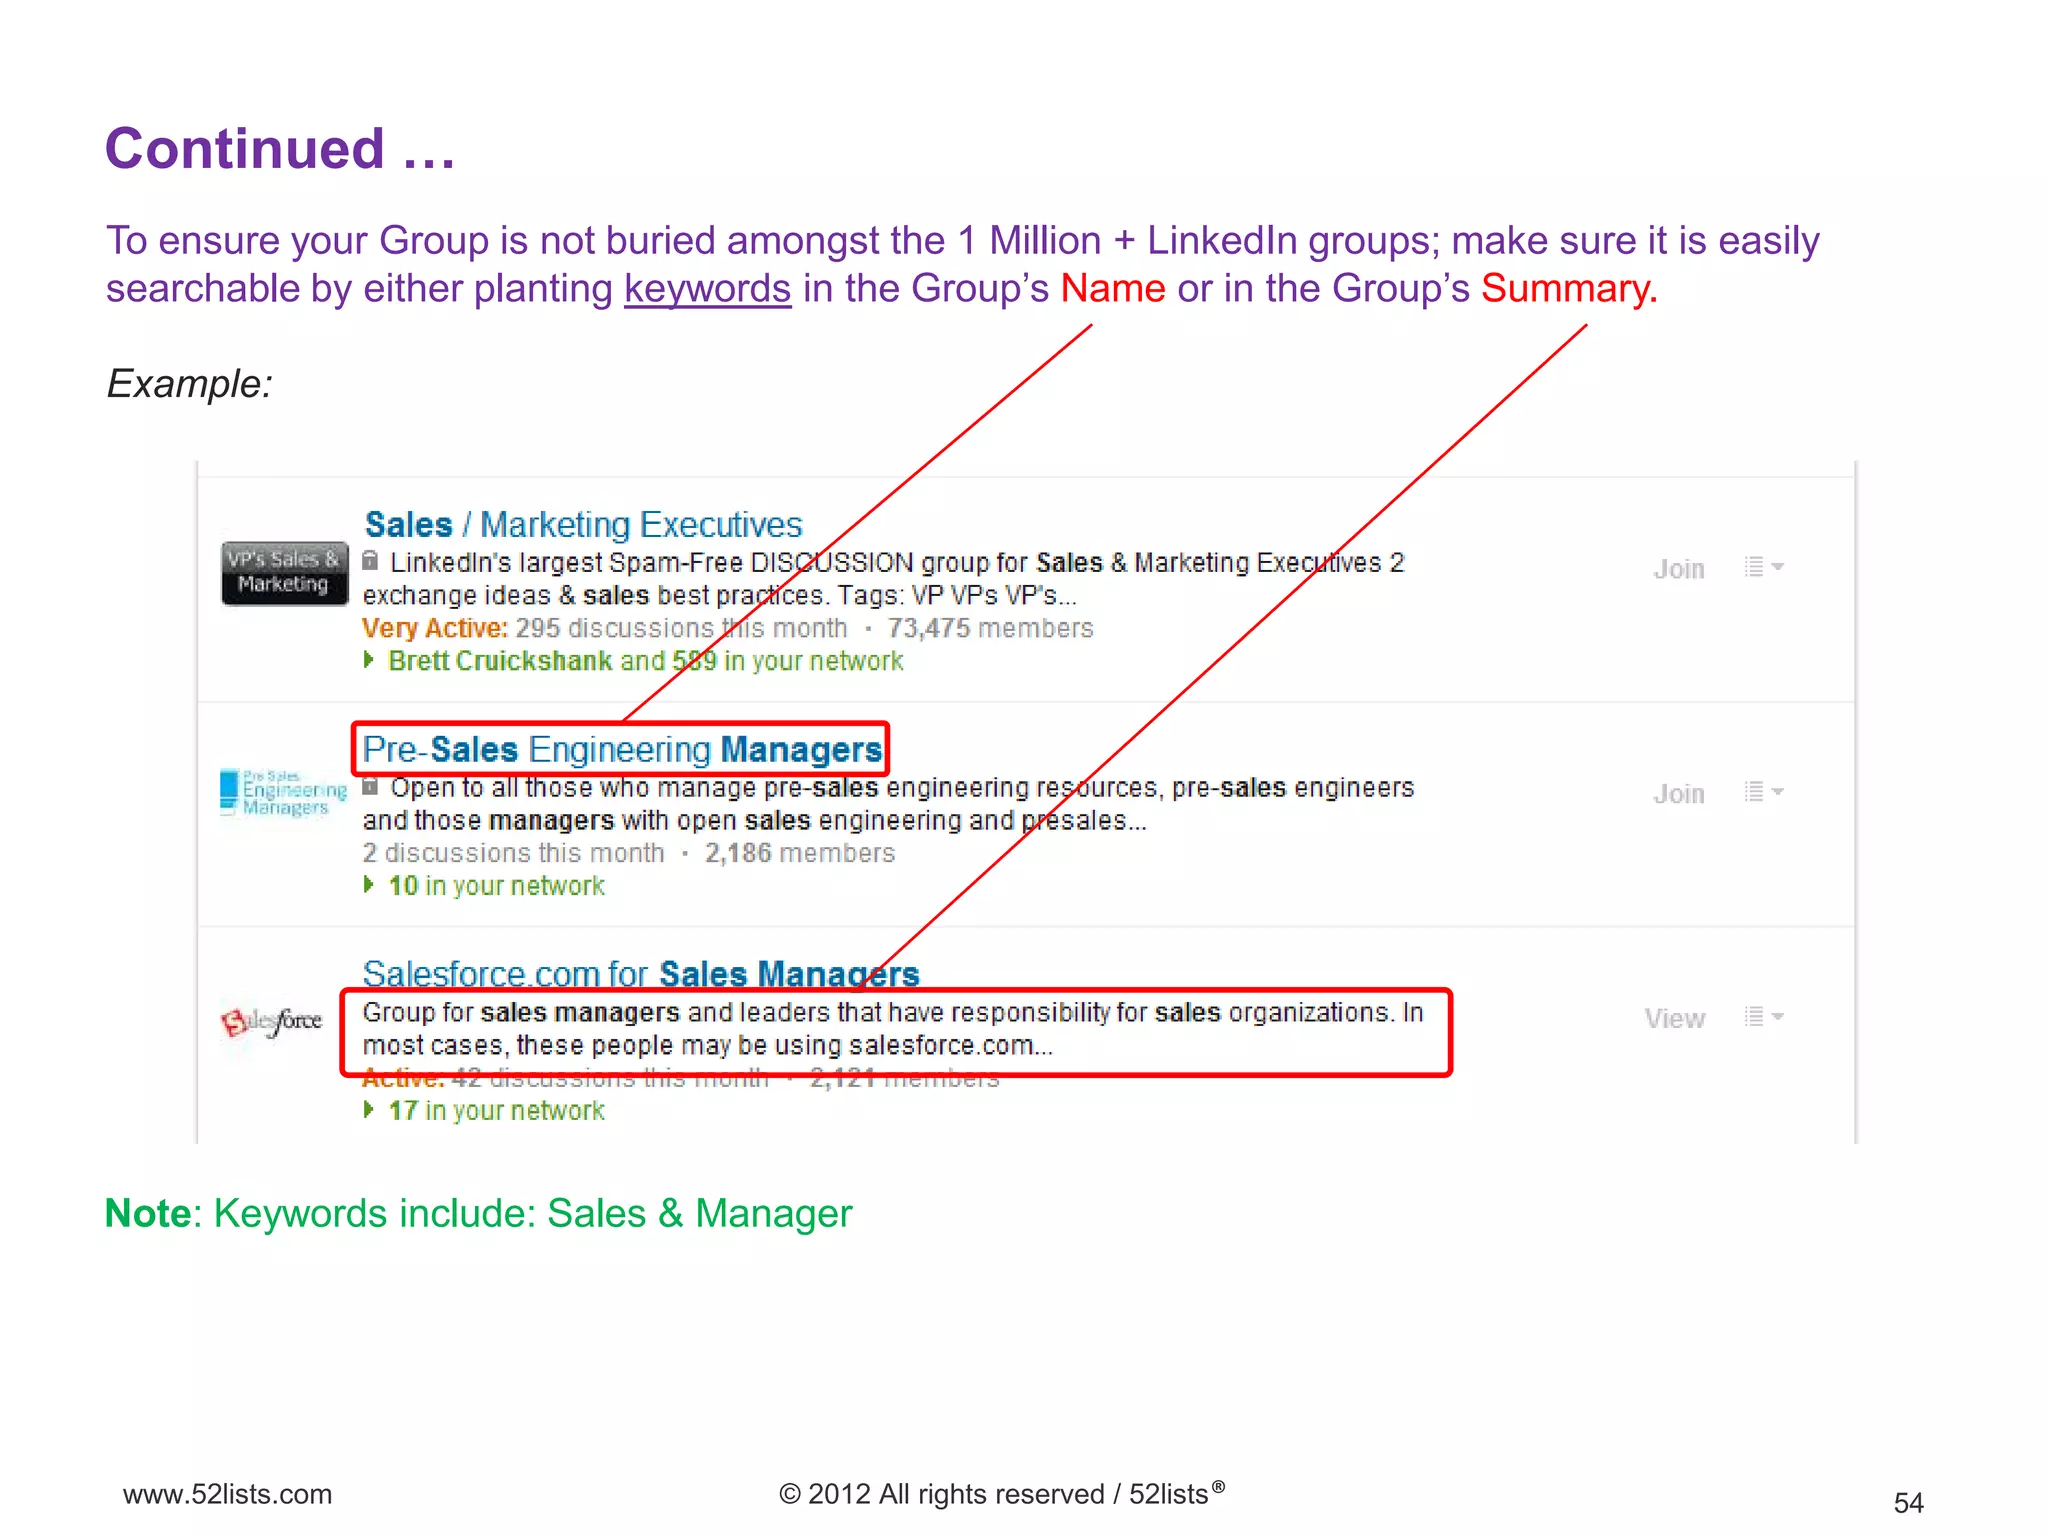Image resolution: width=2048 pixels, height=1536 pixels.
Task: Click the red word Summary in heading
Action: tap(1569, 289)
